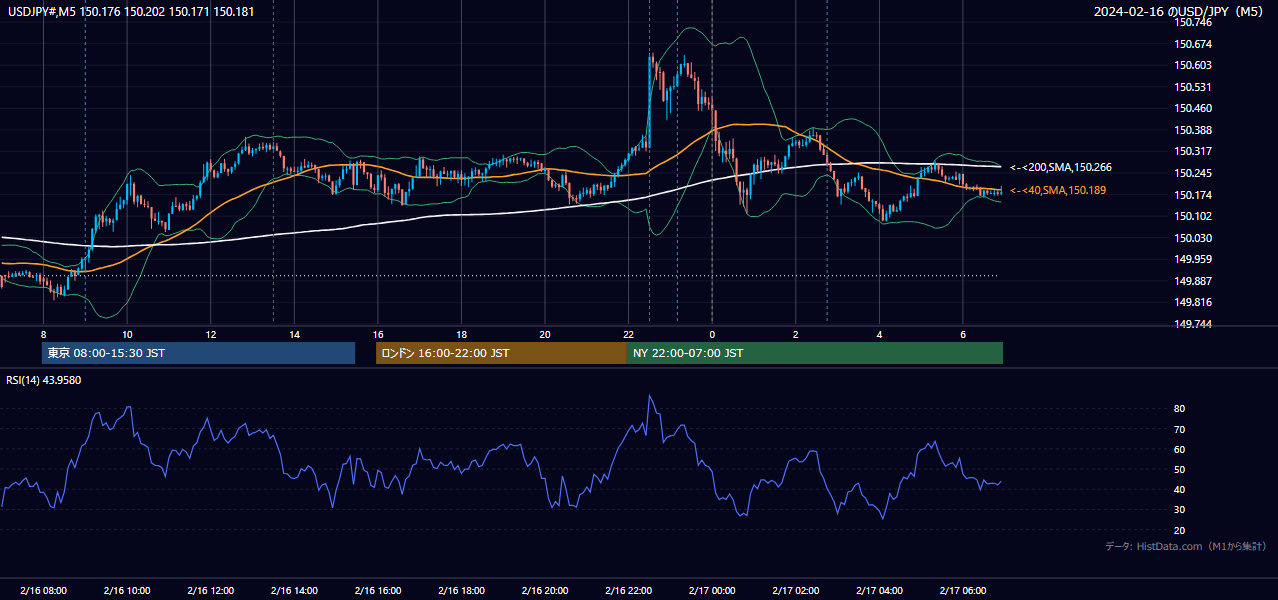Click the 40 SMA label 150.189
Image resolution: width=1278 pixels, height=600 pixels.
(x=1058, y=190)
